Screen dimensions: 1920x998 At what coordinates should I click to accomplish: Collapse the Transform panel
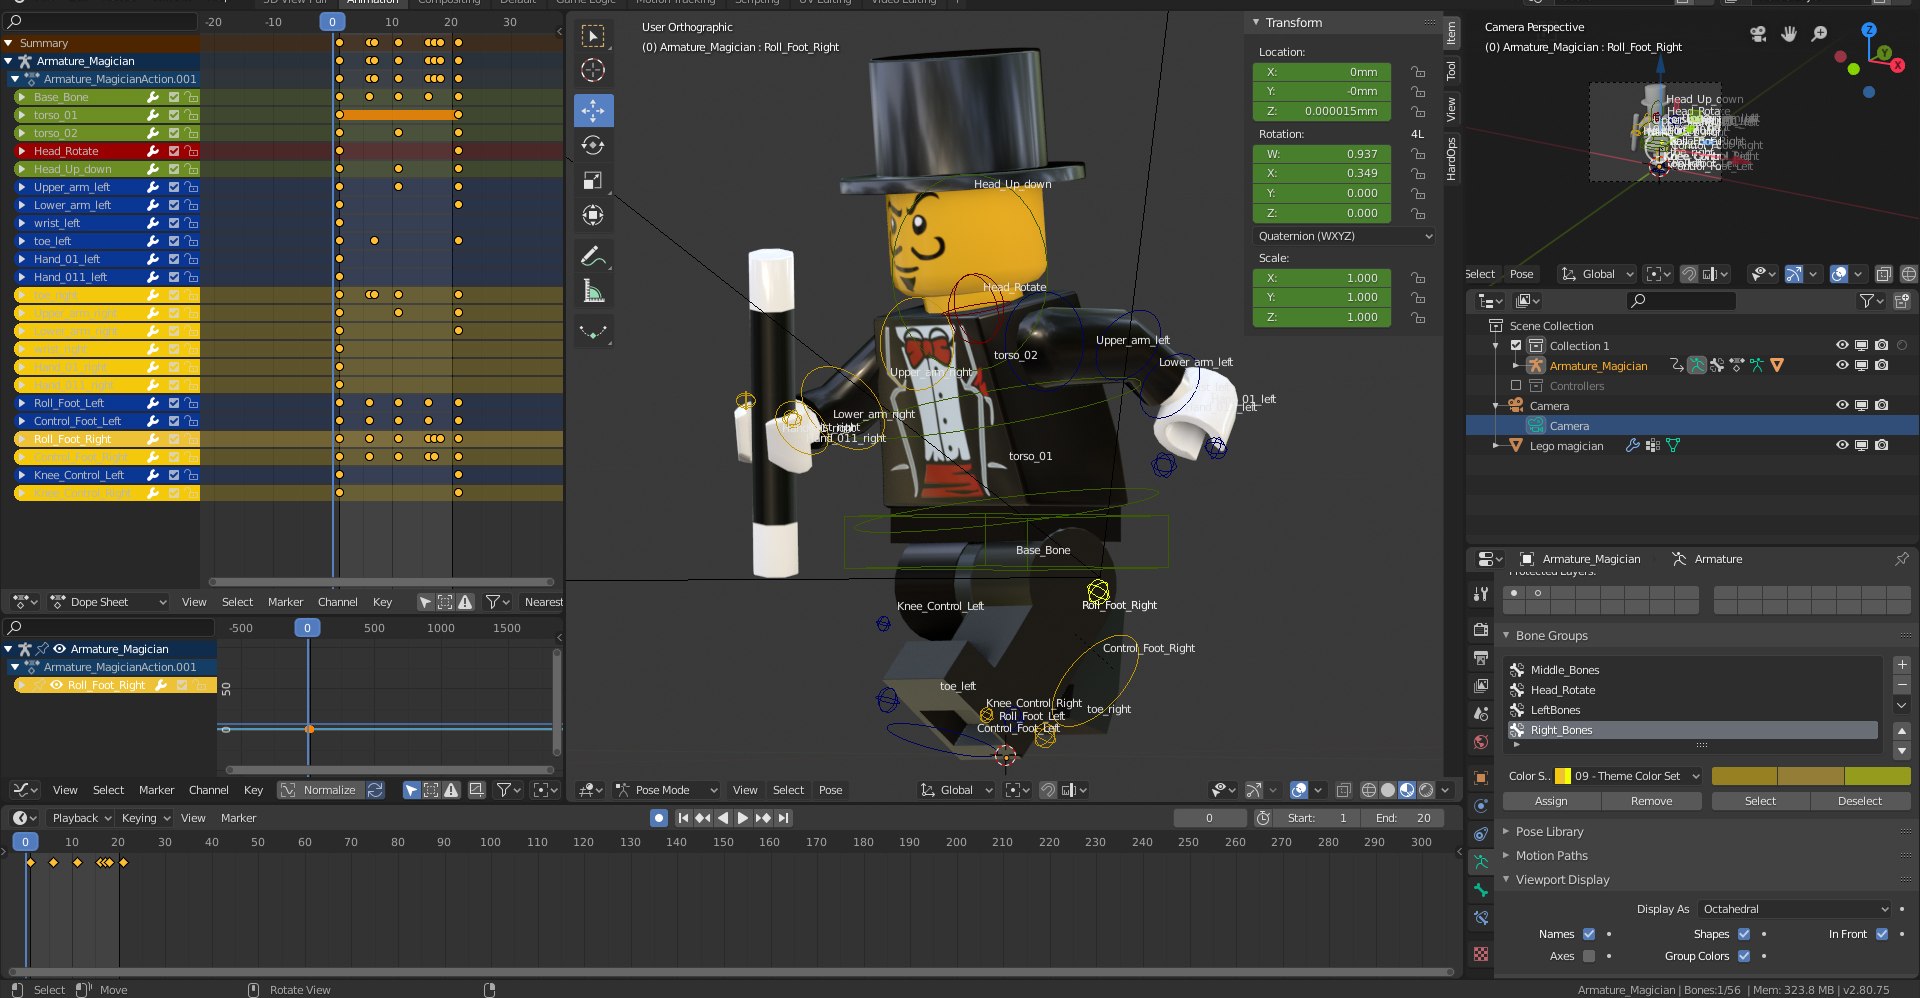tap(1293, 22)
